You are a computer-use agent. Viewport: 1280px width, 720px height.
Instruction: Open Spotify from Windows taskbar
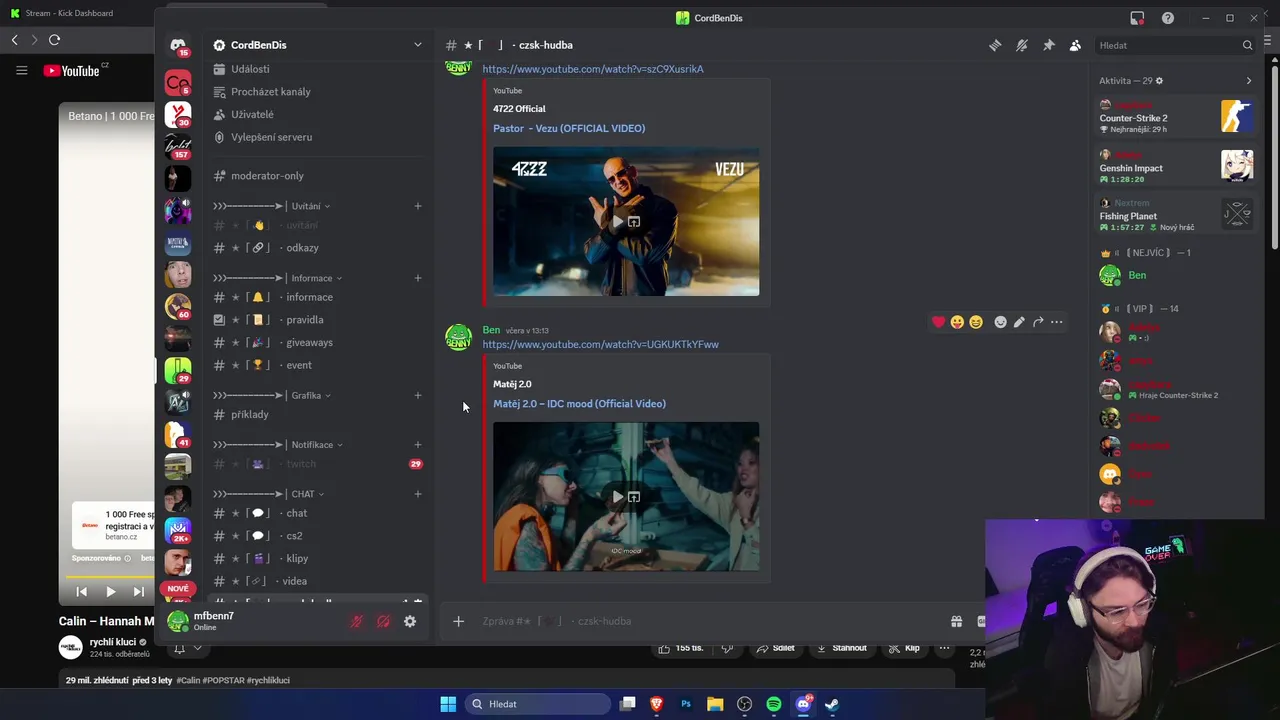774,704
